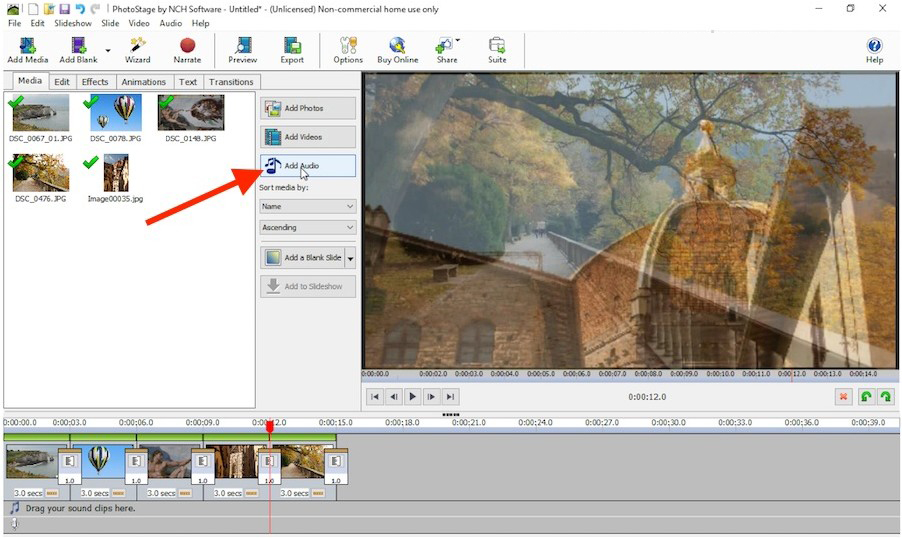
Task: Switch to the Media tab
Action: coord(29,81)
